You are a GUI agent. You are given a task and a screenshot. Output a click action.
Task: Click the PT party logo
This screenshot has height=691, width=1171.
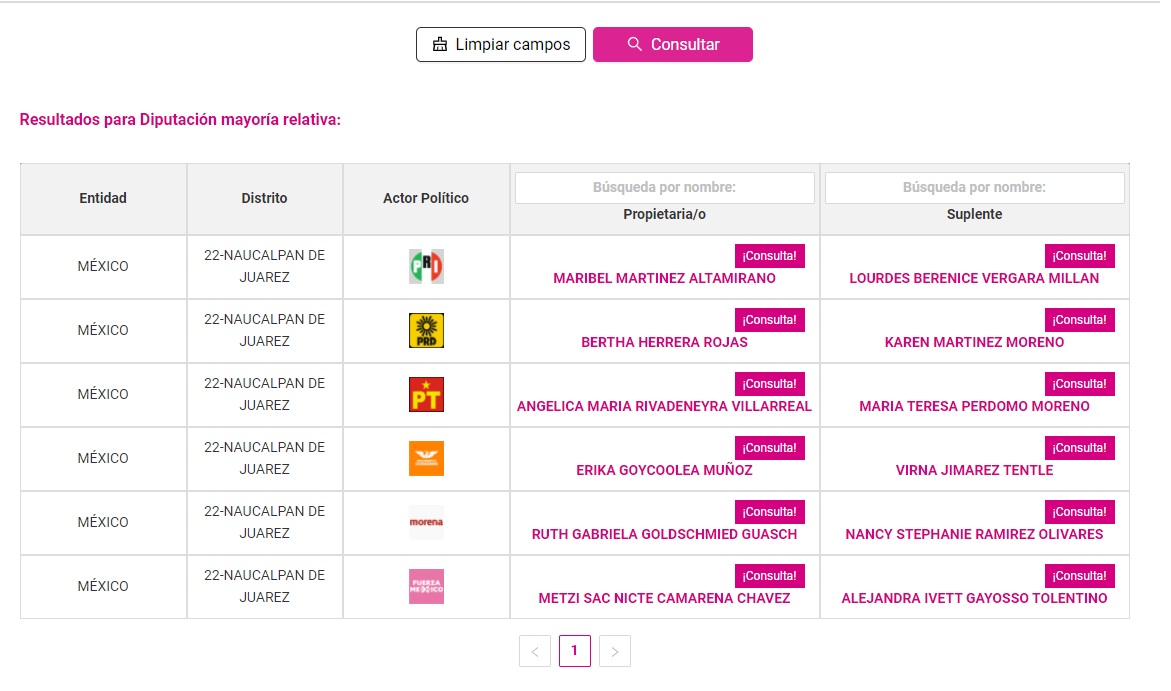(426, 394)
